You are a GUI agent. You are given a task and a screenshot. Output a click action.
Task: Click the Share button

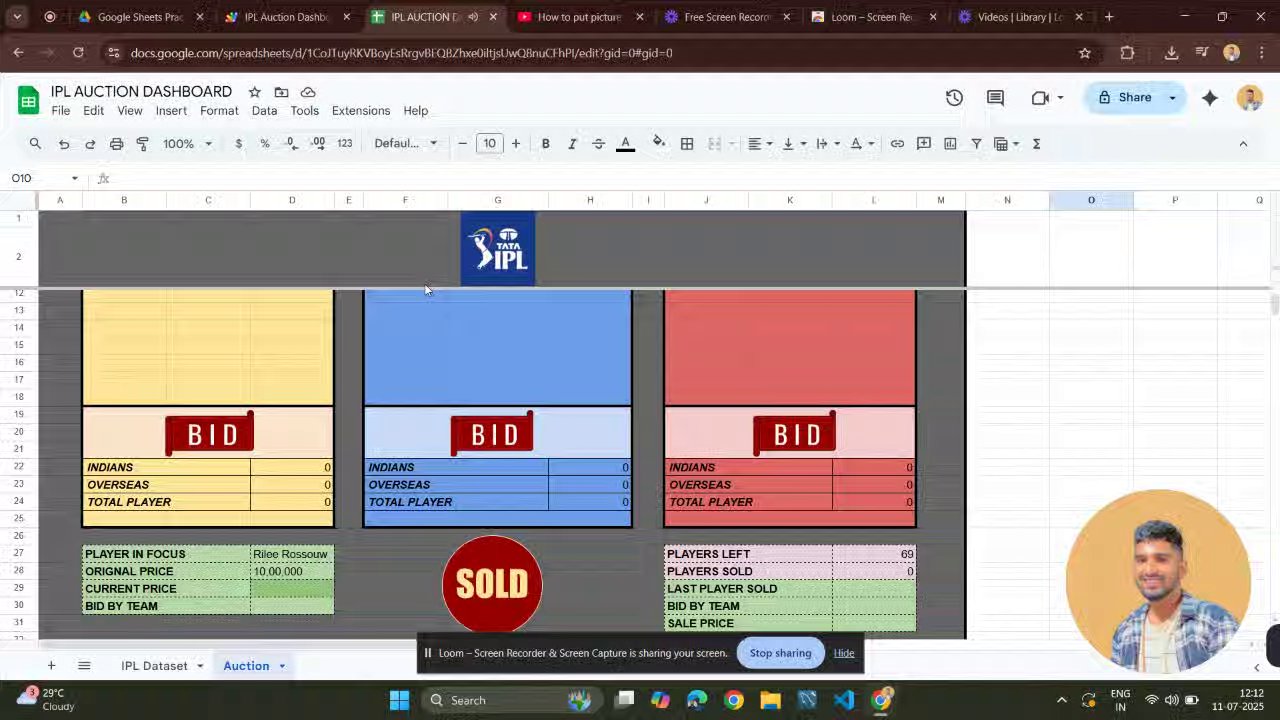click(1124, 97)
